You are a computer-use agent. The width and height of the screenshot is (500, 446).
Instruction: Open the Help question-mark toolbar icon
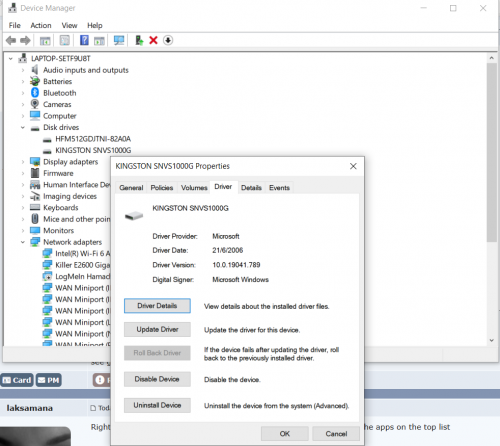(84, 40)
